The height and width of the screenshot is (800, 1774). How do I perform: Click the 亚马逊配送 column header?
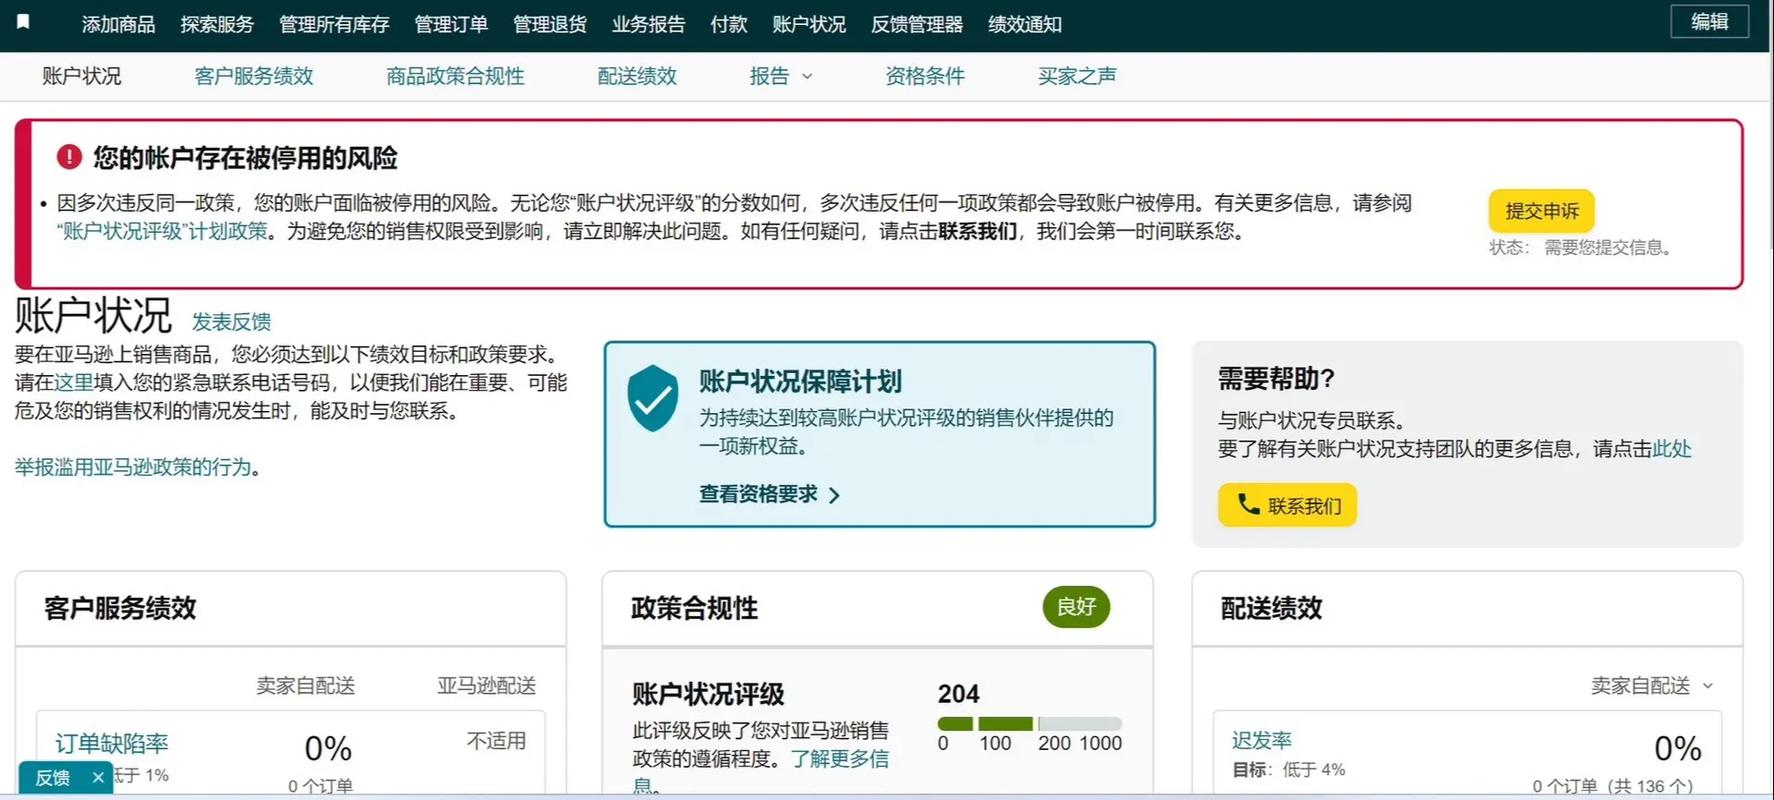pos(486,686)
